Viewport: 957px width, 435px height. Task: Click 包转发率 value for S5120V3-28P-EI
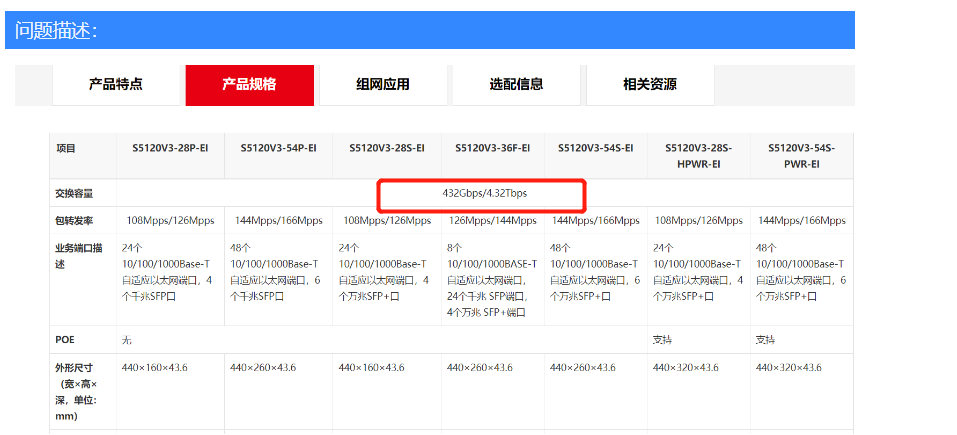(x=170, y=220)
